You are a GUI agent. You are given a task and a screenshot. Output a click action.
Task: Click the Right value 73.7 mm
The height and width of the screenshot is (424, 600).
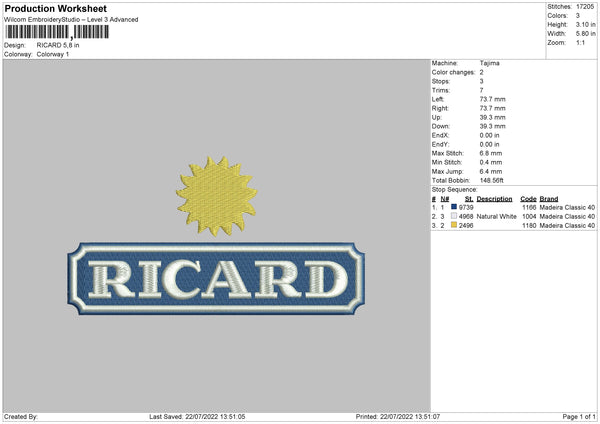492,108
